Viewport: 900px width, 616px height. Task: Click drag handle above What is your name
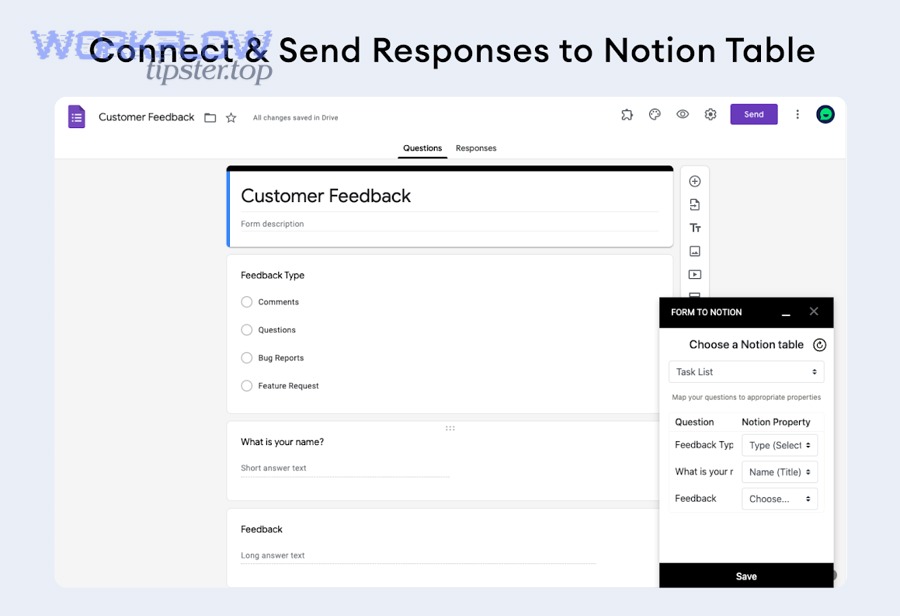(x=450, y=428)
